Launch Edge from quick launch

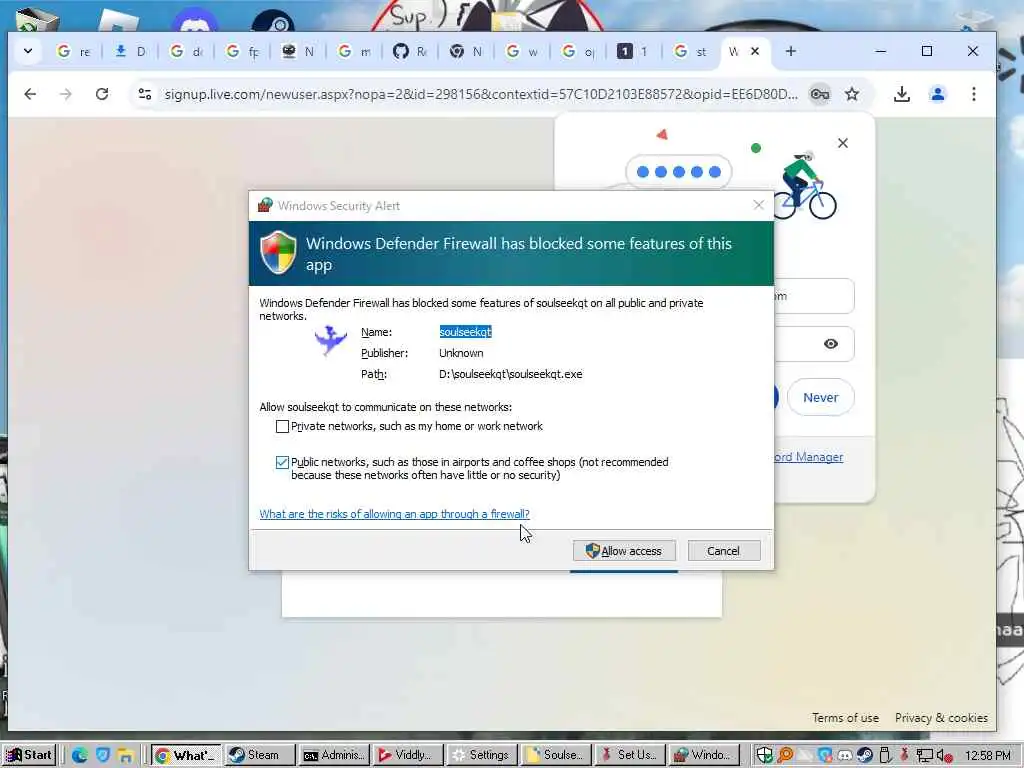click(x=80, y=756)
